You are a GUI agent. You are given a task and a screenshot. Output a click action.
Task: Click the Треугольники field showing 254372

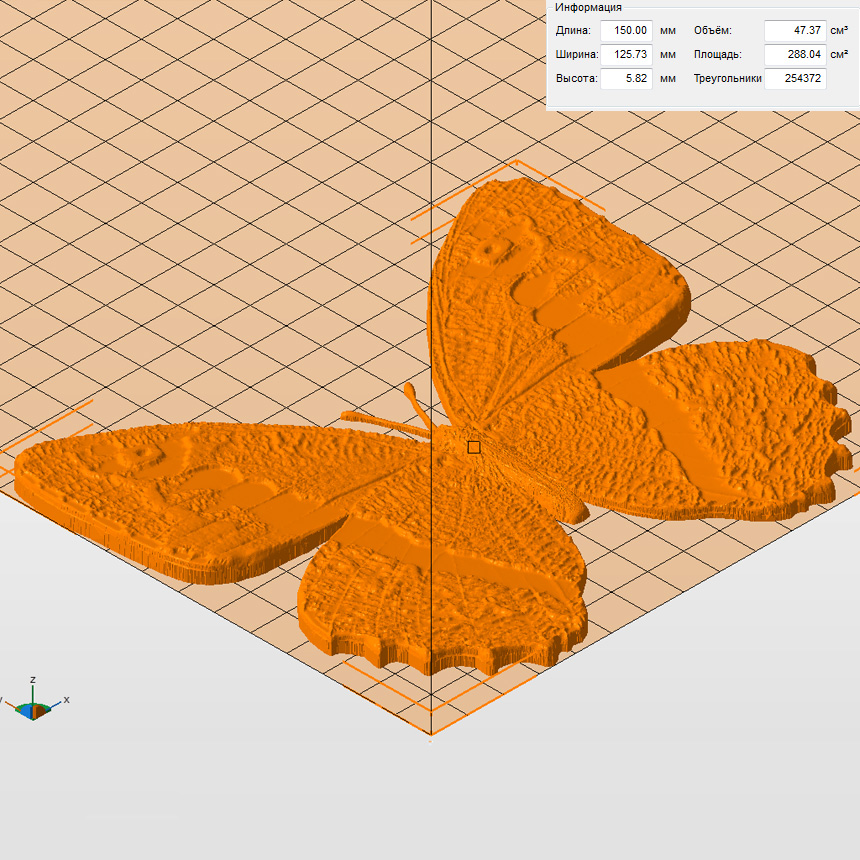(x=795, y=78)
